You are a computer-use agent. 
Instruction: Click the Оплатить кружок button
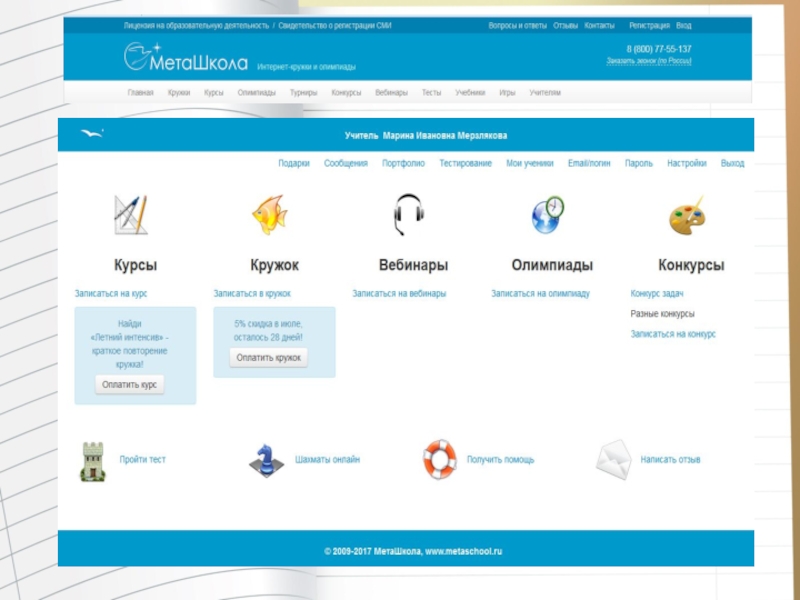tap(269, 358)
